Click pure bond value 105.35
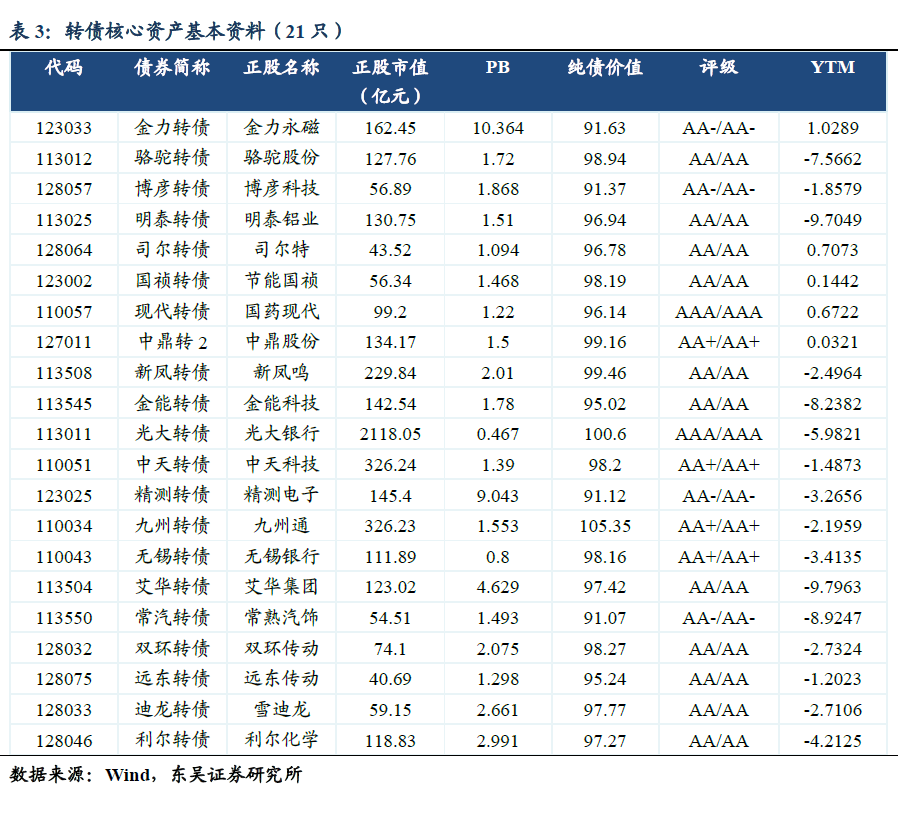The width and height of the screenshot is (903, 818). 605,526
